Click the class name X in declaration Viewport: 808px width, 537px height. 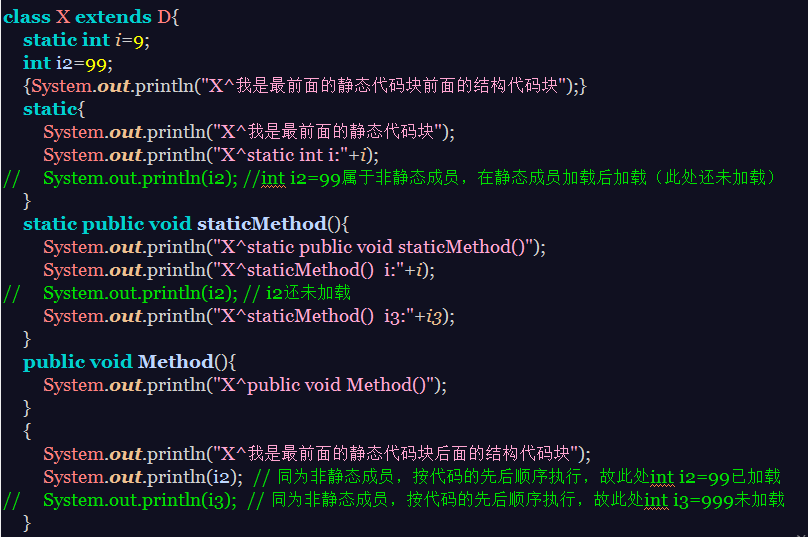(63, 18)
